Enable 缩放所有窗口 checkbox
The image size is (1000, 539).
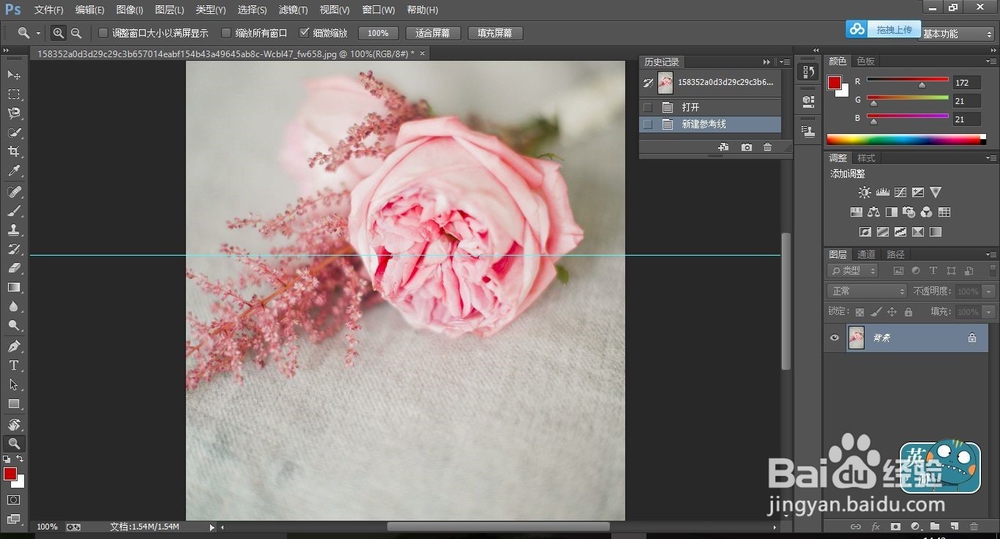226,33
